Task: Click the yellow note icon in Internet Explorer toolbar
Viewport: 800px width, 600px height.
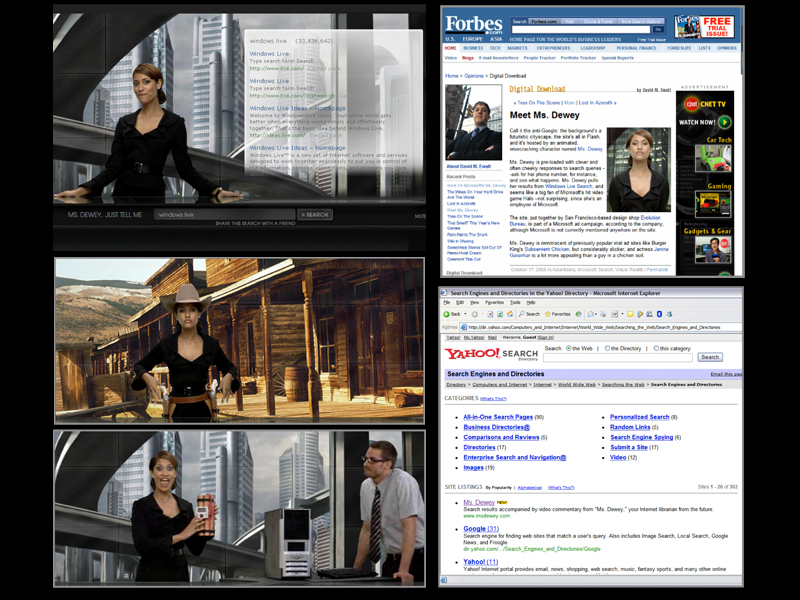Action: [630, 314]
